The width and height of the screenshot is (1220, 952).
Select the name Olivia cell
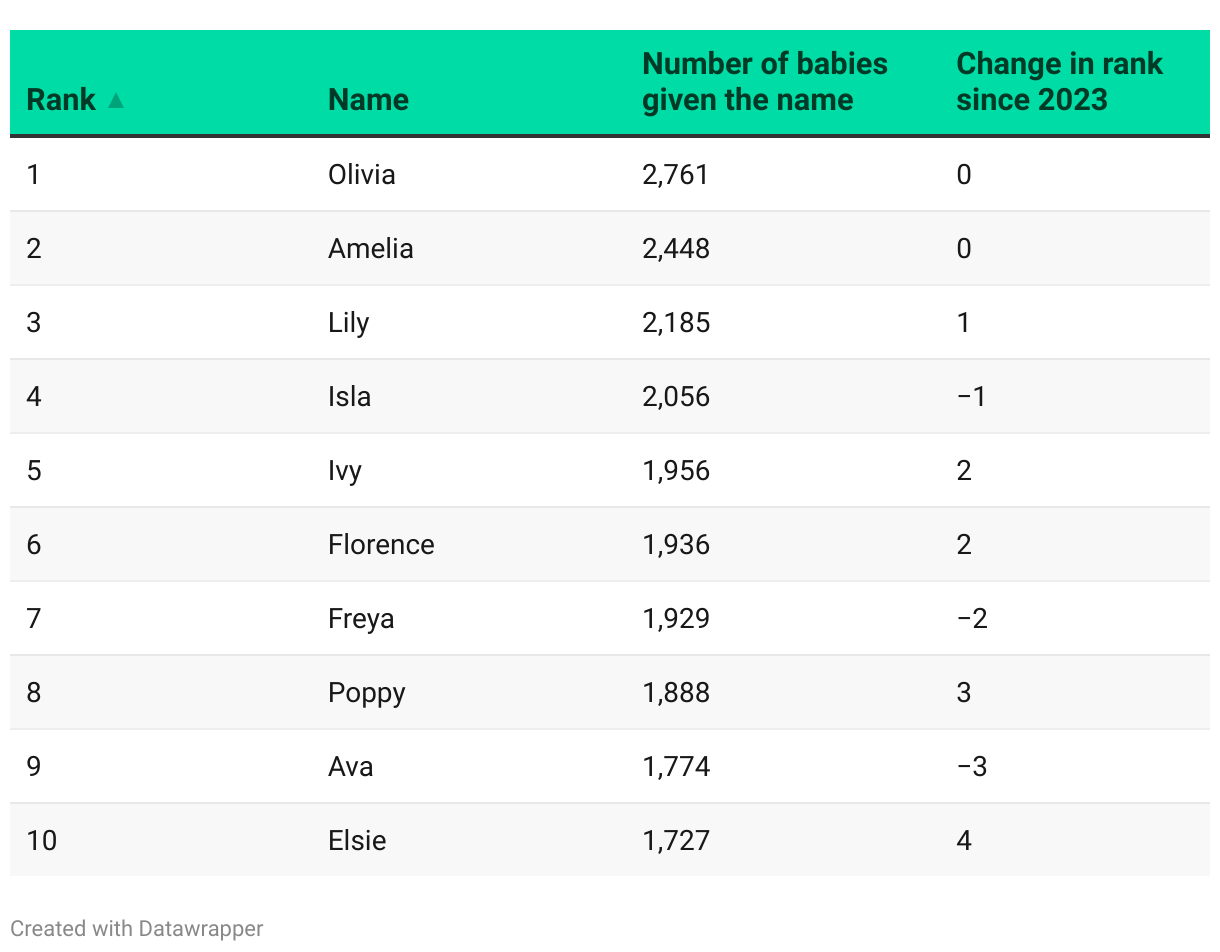361,175
